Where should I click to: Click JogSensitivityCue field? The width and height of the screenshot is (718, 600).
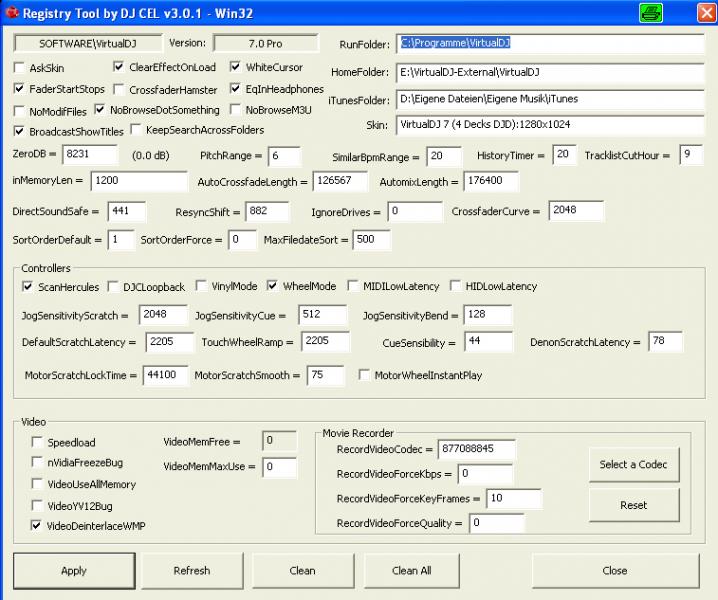click(x=322, y=315)
